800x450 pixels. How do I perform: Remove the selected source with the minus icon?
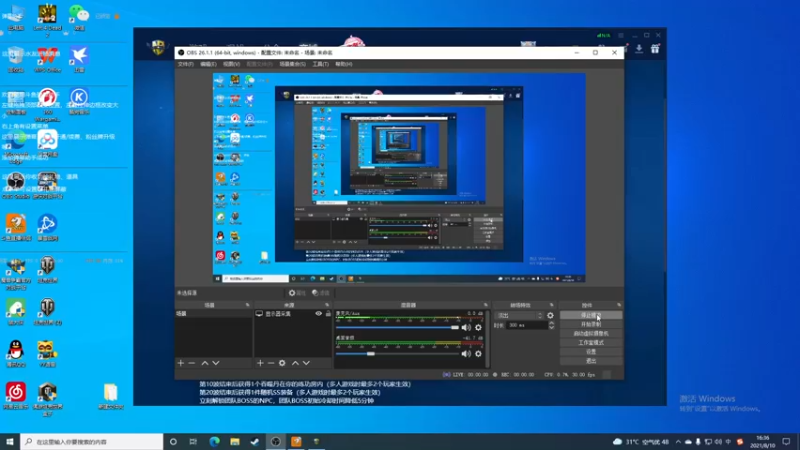[271, 363]
